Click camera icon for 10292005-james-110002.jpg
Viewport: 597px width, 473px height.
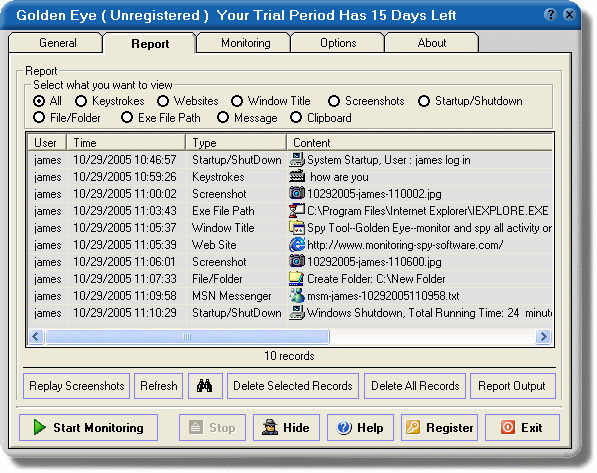click(297, 193)
